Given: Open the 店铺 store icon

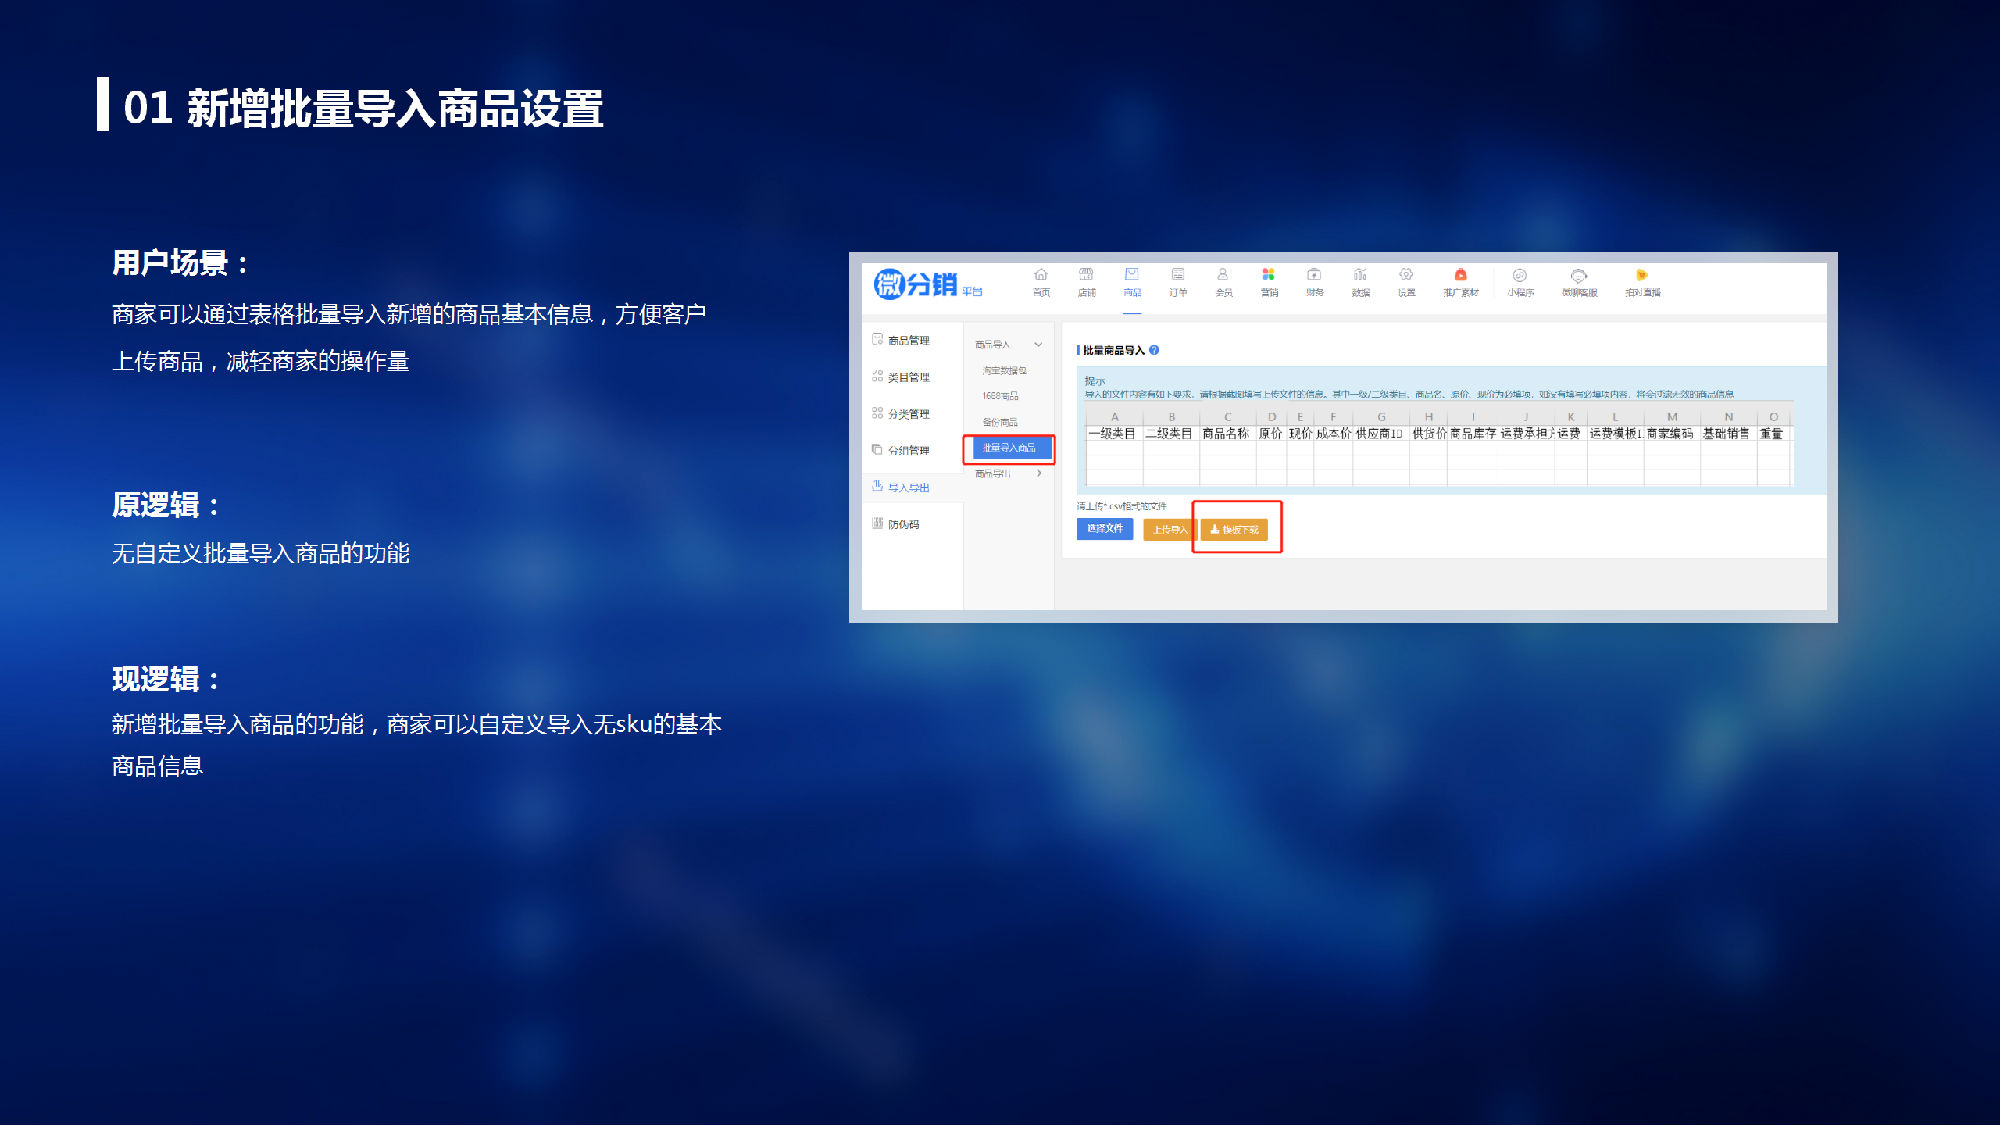Looking at the screenshot, I should click(1086, 275).
